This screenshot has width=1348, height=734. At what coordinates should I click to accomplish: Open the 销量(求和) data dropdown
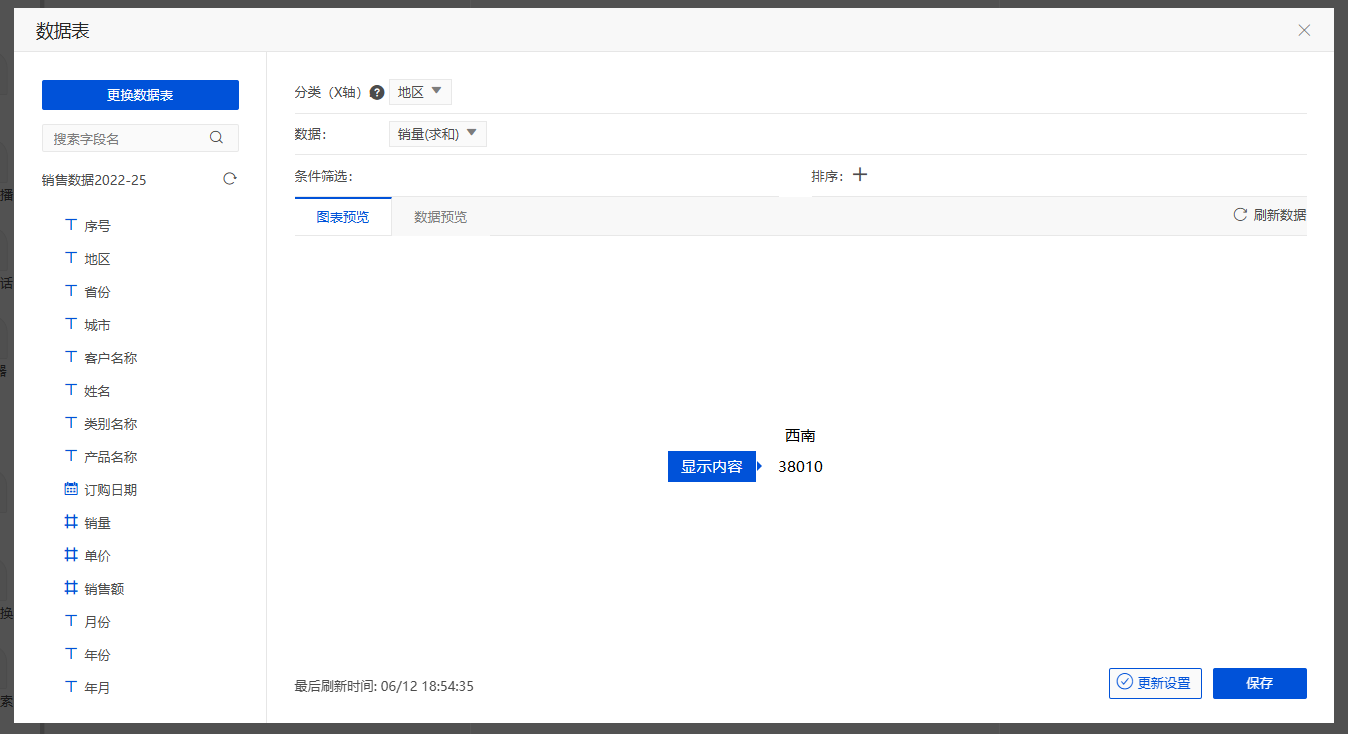(x=437, y=134)
